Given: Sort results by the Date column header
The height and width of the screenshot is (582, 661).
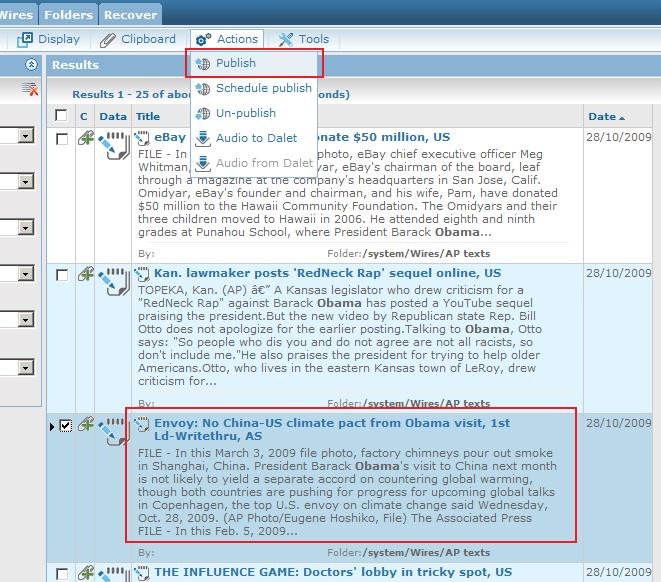Looking at the screenshot, I should 606,116.
